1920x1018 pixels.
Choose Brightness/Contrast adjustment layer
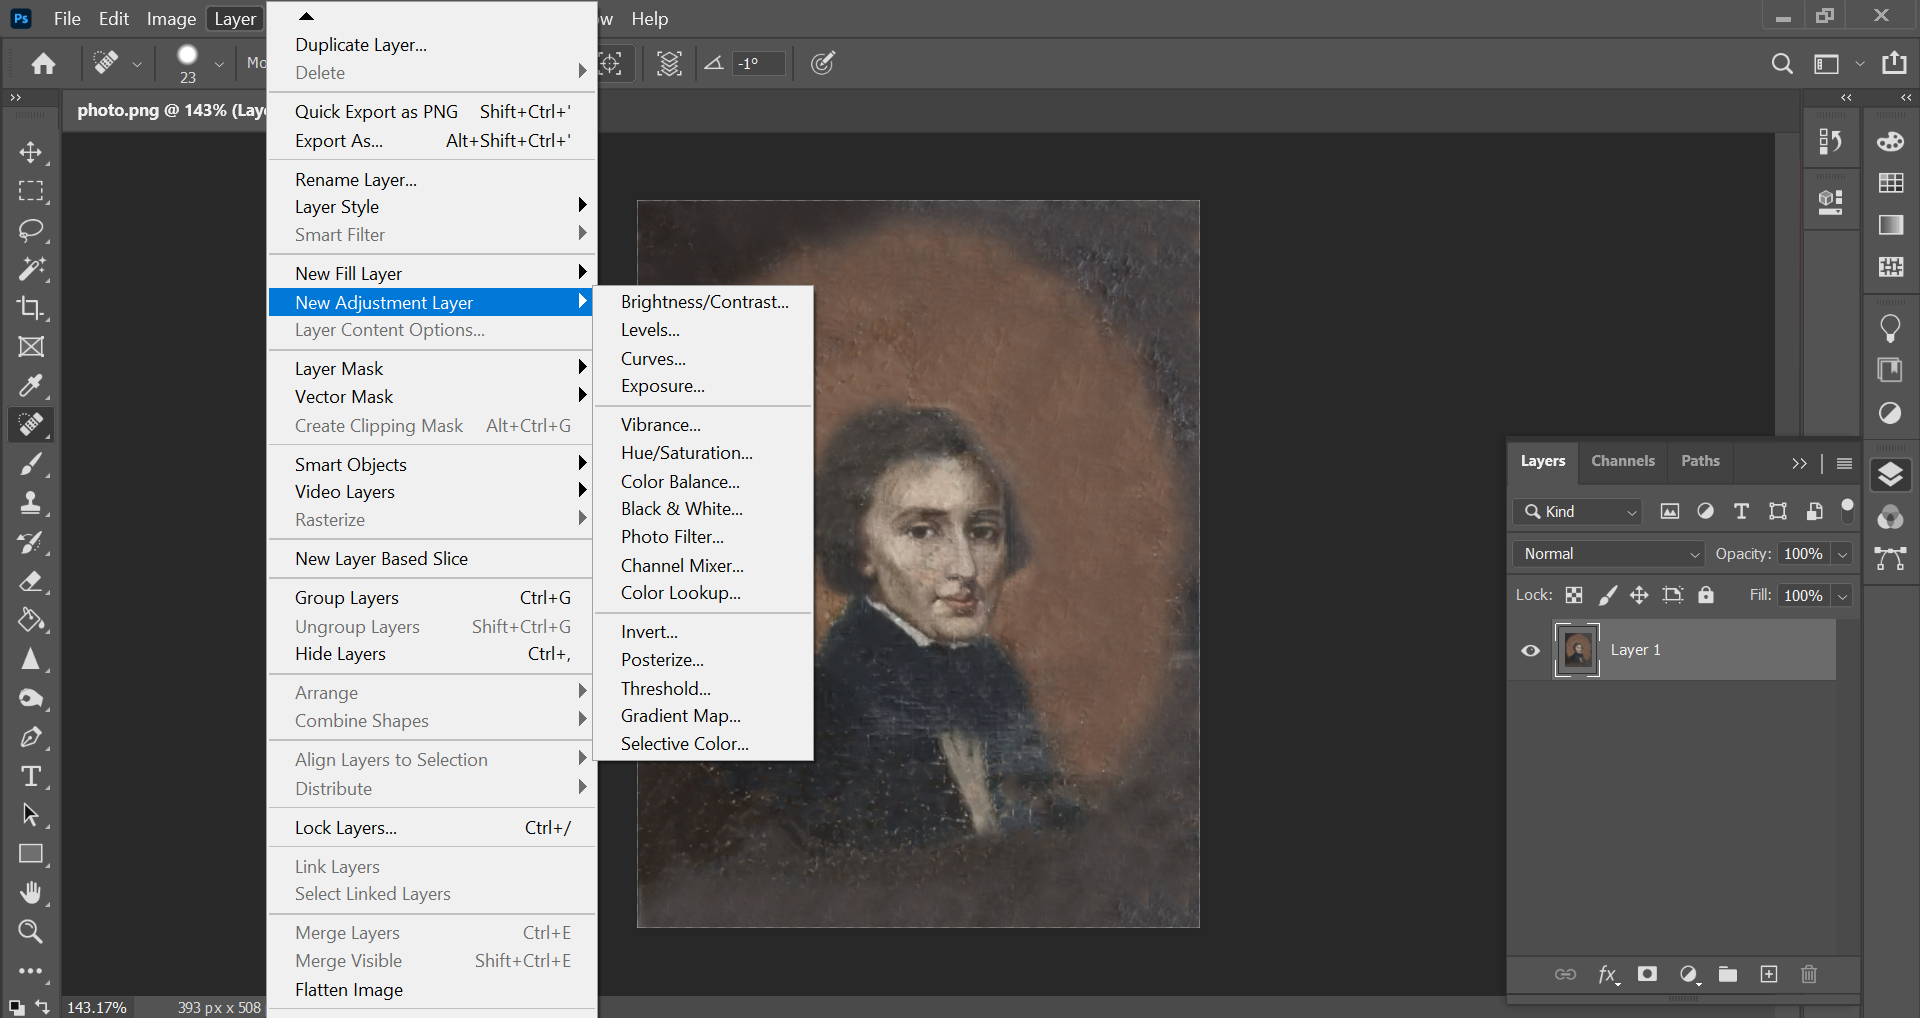(x=703, y=302)
